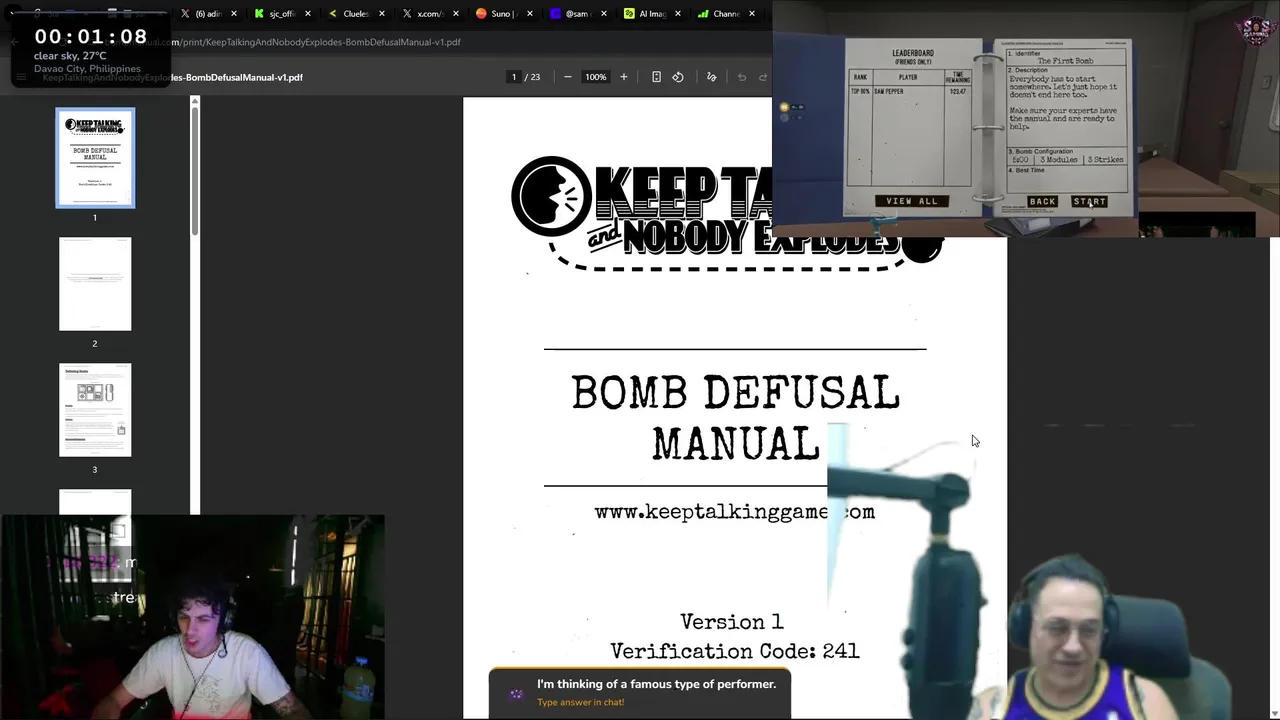Click 'Verification Code: 241' text in PDF
Image resolution: width=1280 pixels, height=720 pixels.
pos(735,651)
